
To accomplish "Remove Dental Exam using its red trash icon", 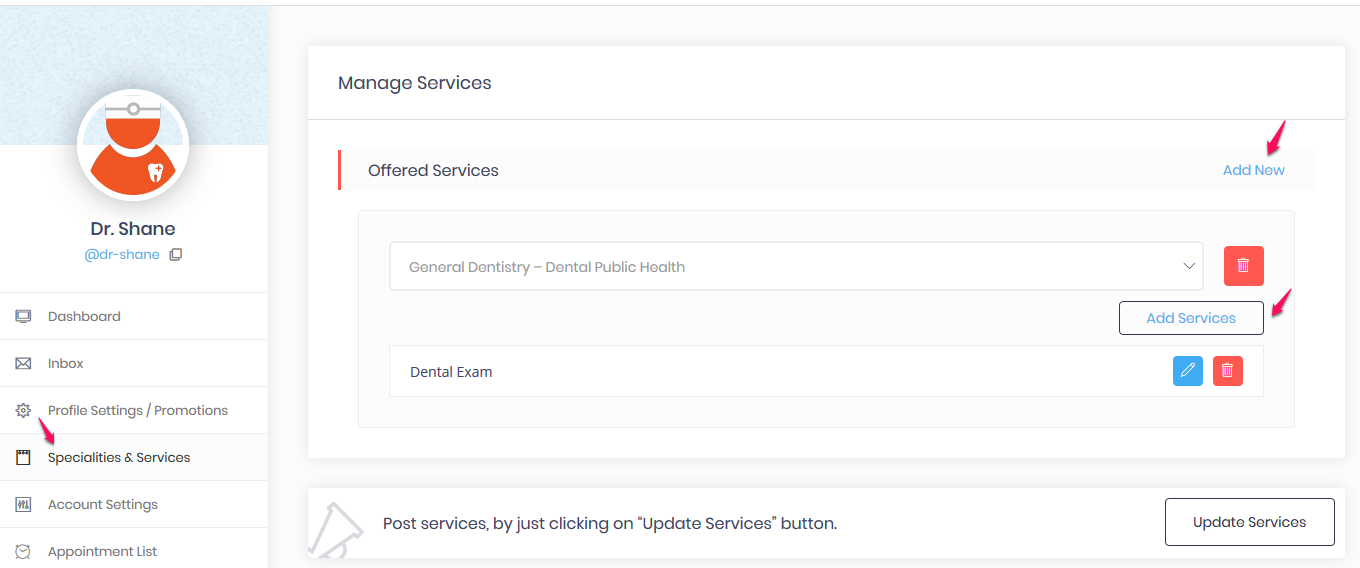I will point(1228,371).
